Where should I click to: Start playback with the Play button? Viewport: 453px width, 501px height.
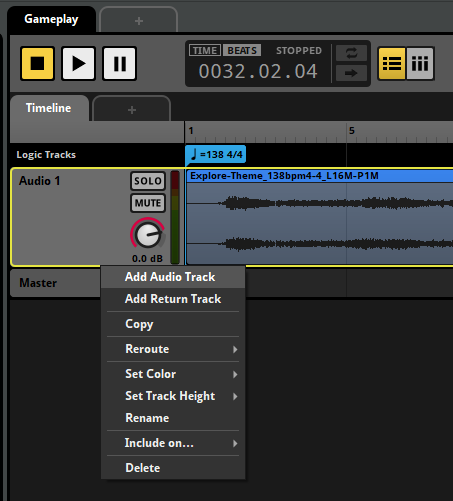click(78, 63)
